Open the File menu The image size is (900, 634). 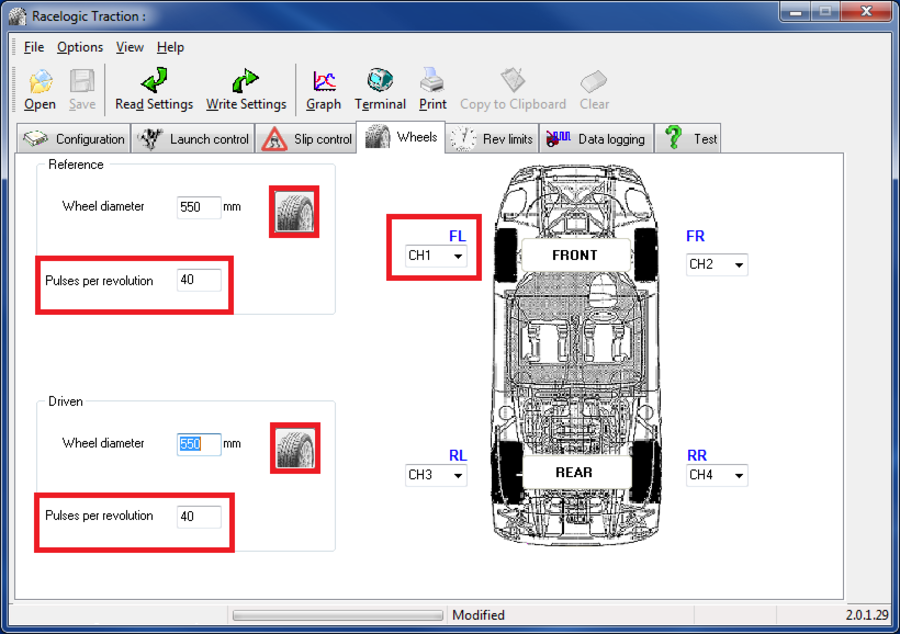coord(34,47)
